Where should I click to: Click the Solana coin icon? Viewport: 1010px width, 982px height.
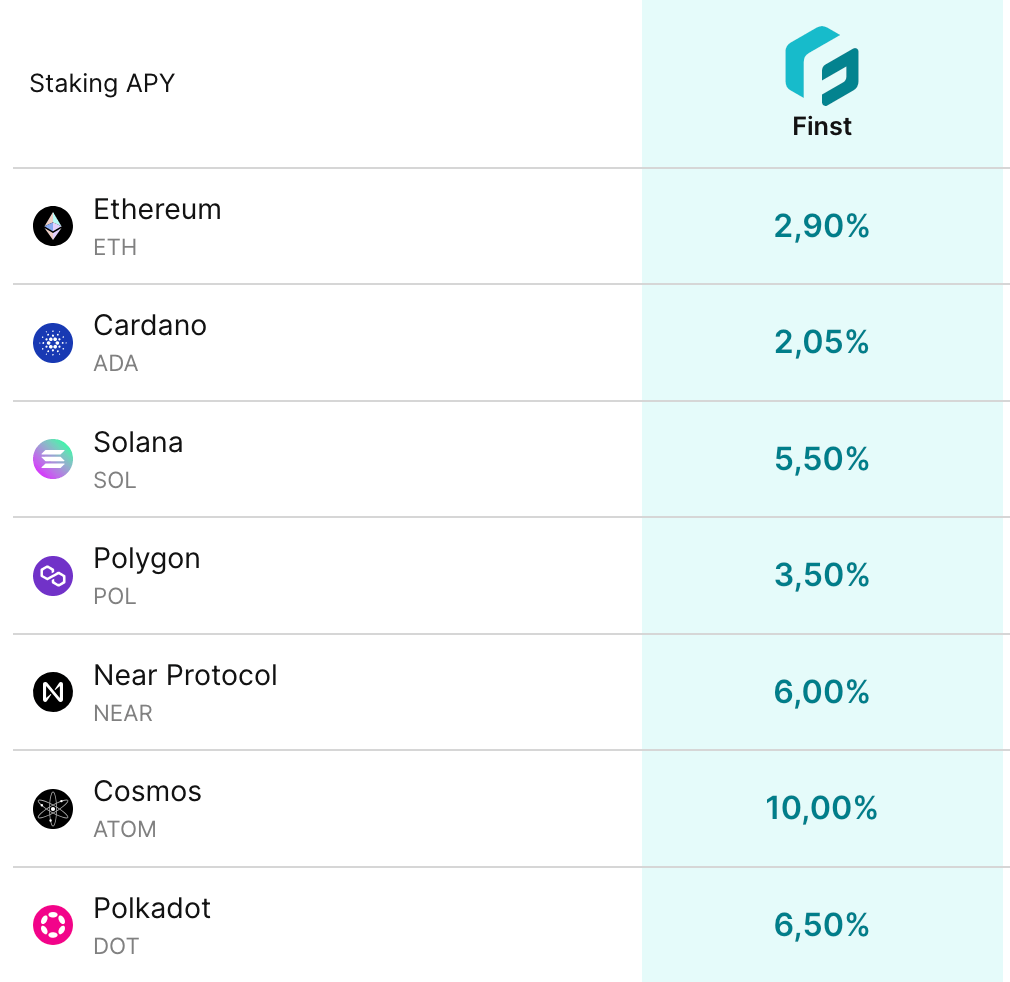pos(53,459)
